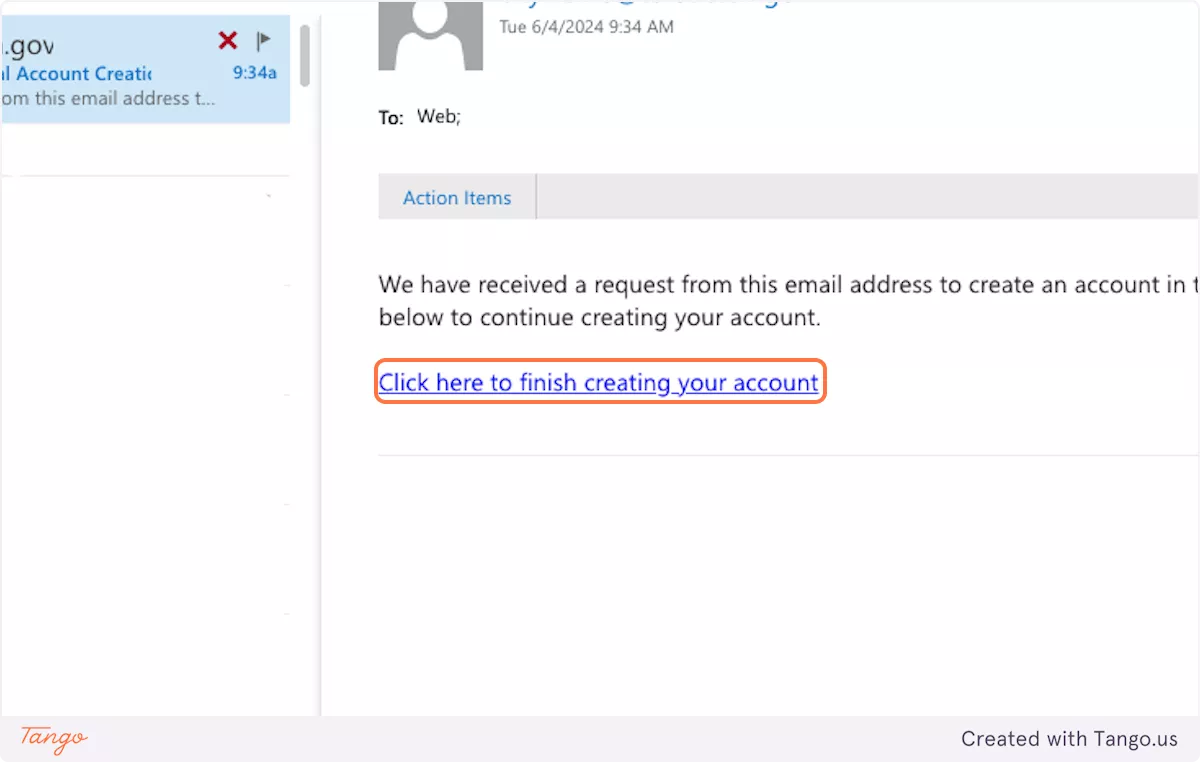Open the Action Items tab
The width and height of the screenshot is (1200, 762).
[457, 198]
